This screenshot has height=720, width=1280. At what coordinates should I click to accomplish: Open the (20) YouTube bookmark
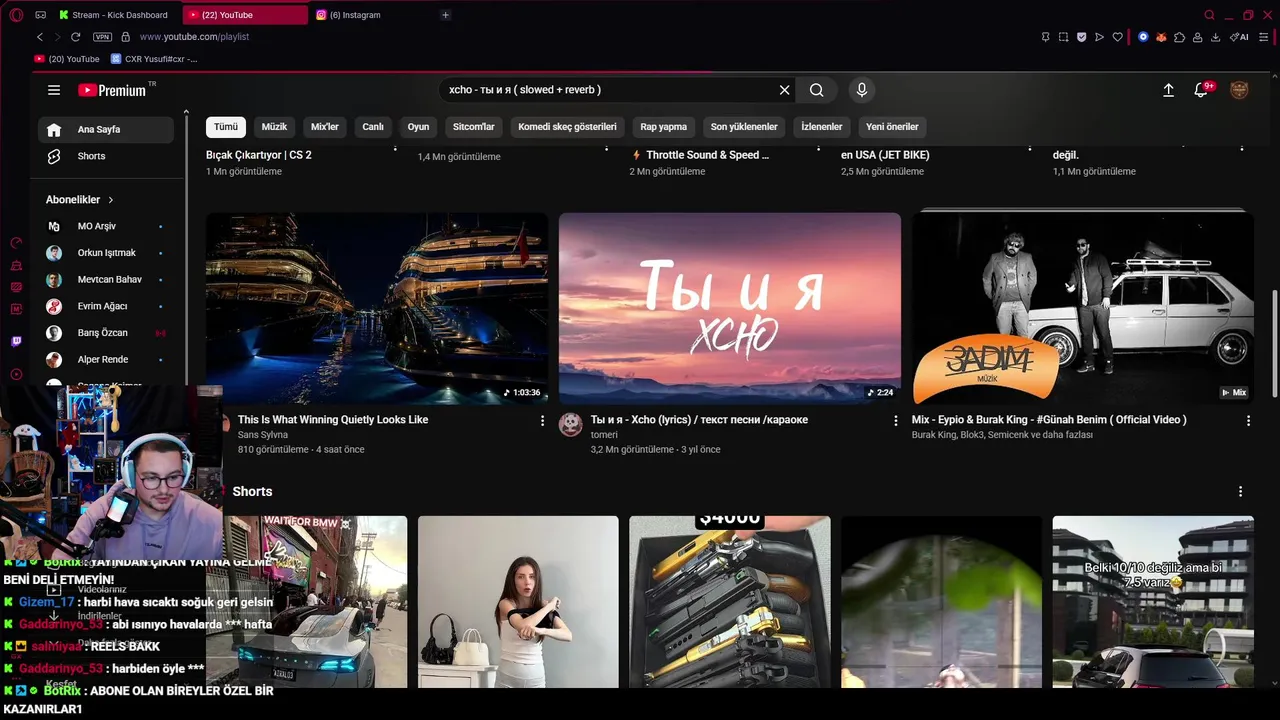point(67,59)
